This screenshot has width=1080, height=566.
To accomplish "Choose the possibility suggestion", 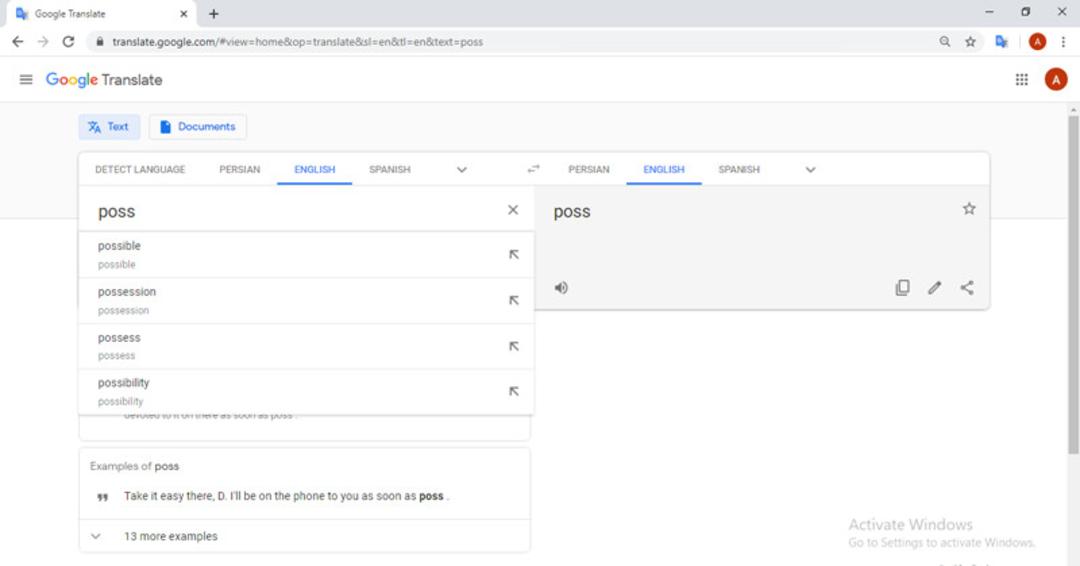I will click(306, 392).
